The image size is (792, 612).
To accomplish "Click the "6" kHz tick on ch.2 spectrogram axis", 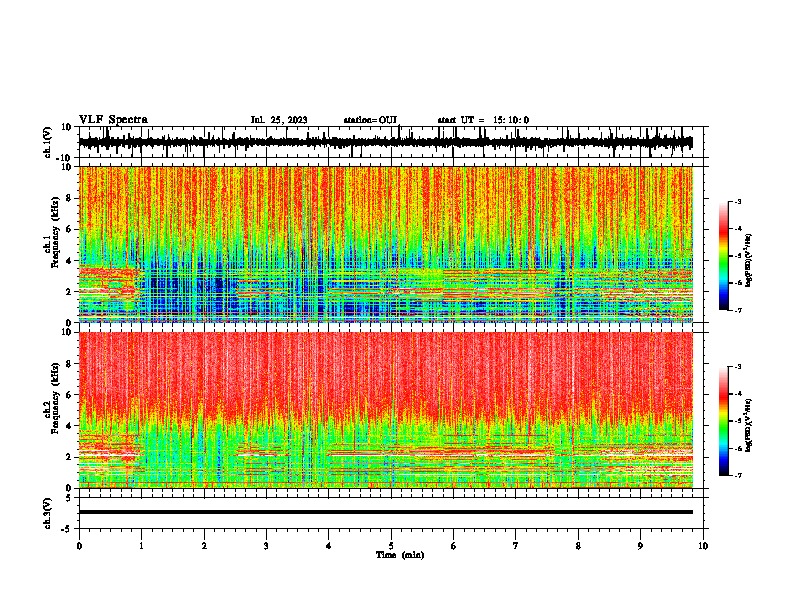I will coord(69,394).
